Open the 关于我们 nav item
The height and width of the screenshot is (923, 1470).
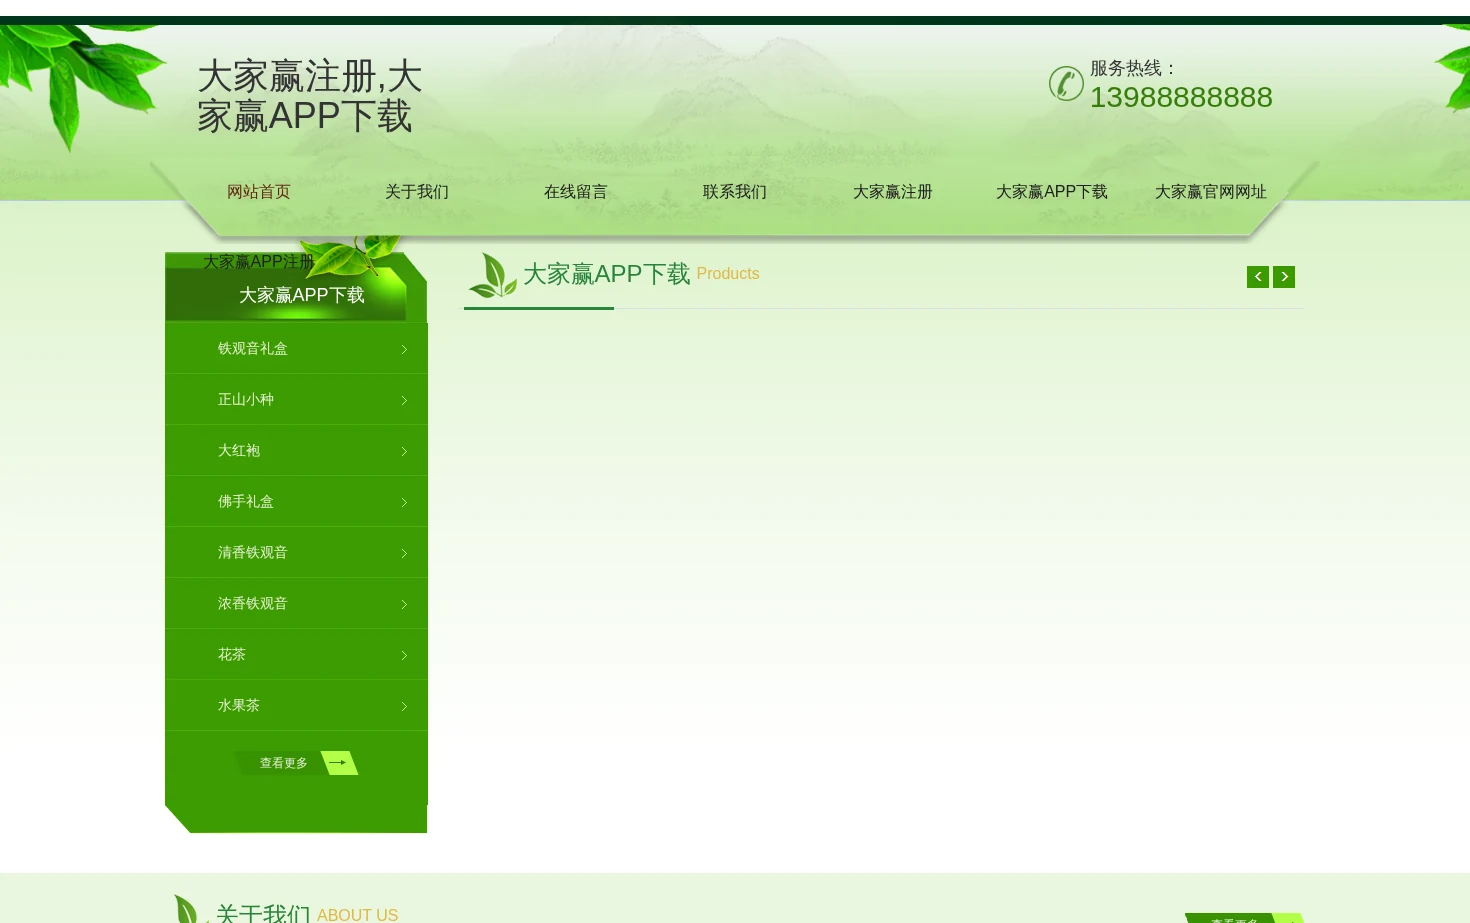click(x=417, y=192)
